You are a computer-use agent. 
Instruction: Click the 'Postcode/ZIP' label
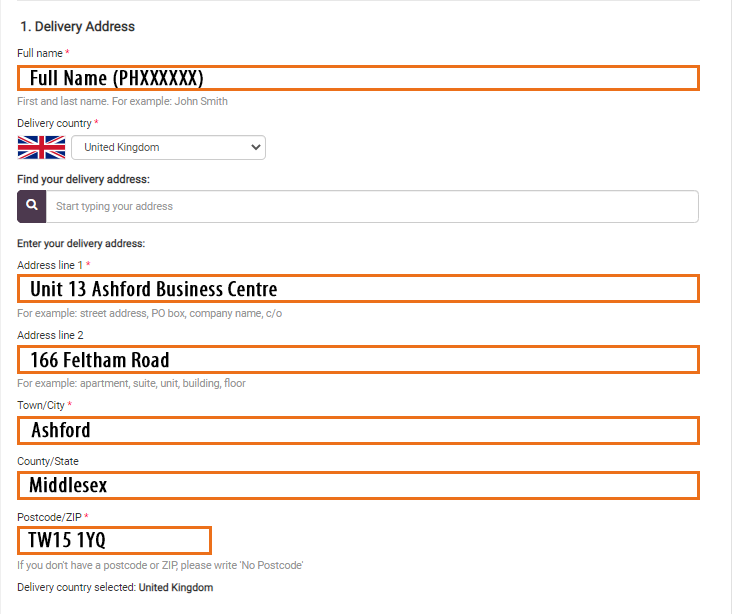click(x=49, y=517)
